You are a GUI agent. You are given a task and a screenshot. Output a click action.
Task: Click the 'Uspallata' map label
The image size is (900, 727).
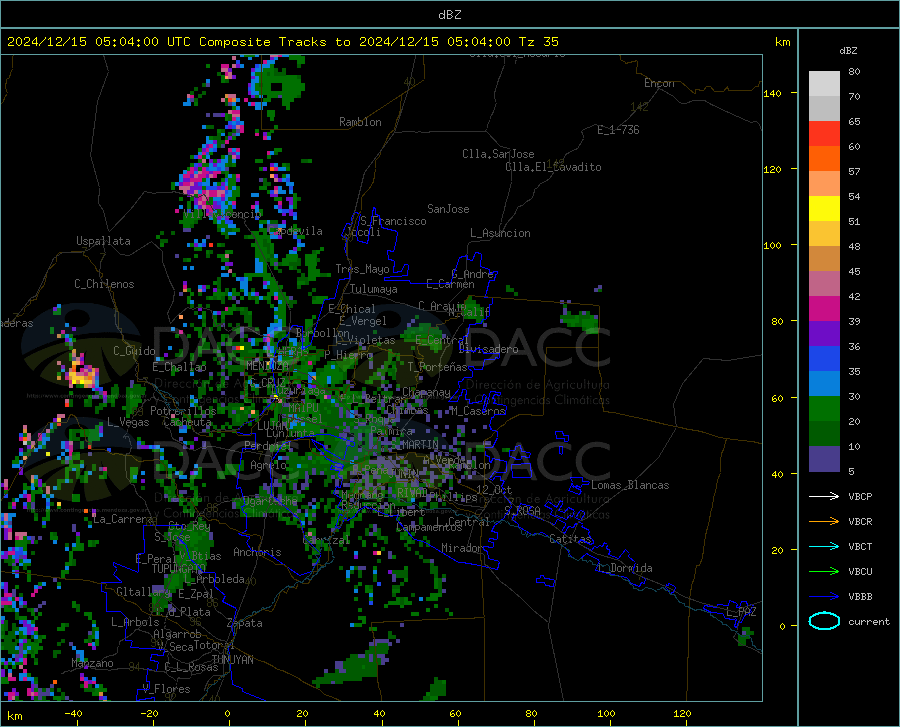(103, 241)
